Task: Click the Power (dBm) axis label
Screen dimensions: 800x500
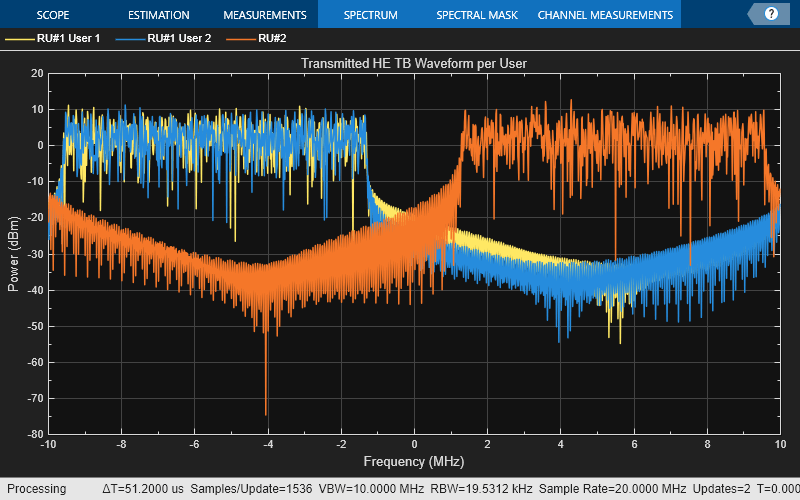Action: click(x=13, y=254)
